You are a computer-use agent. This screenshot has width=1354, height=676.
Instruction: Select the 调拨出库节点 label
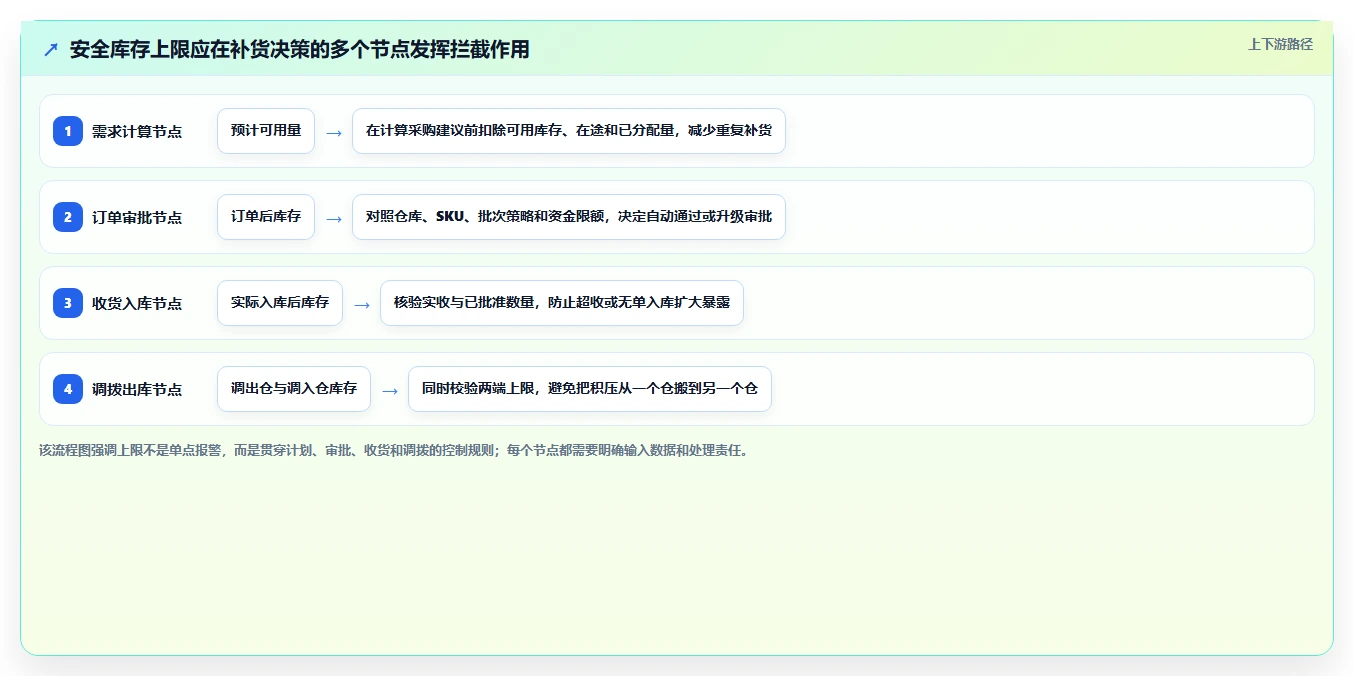tap(137, 389)
